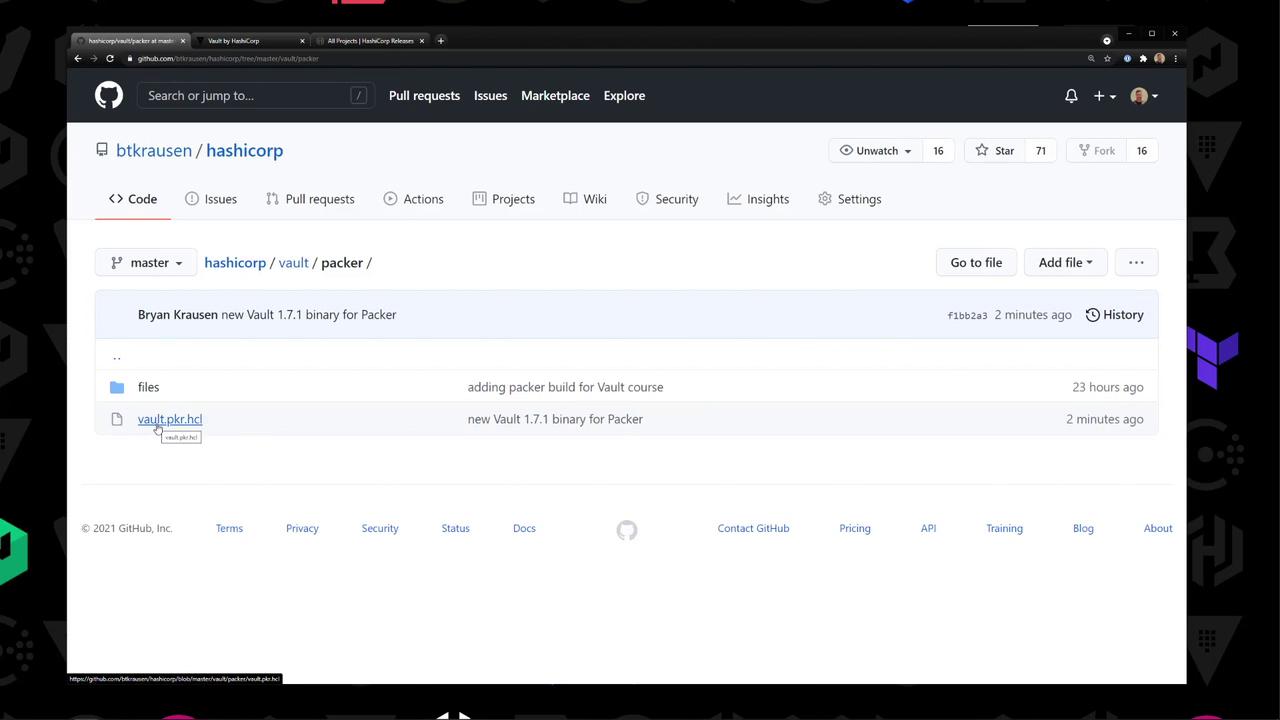This screenshot has height=720, width=1280.
Task: Open the Projects tab
Action: 503,199
